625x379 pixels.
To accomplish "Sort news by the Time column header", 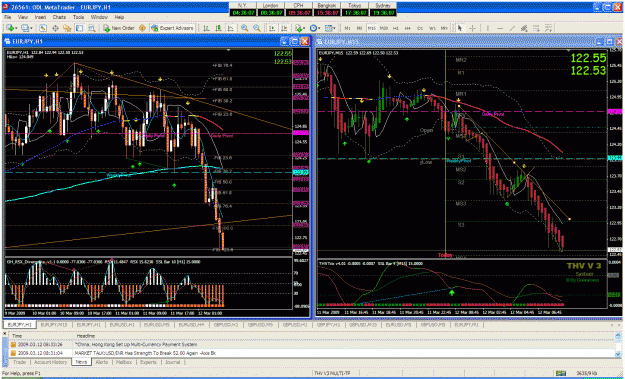I will (42, 336).
